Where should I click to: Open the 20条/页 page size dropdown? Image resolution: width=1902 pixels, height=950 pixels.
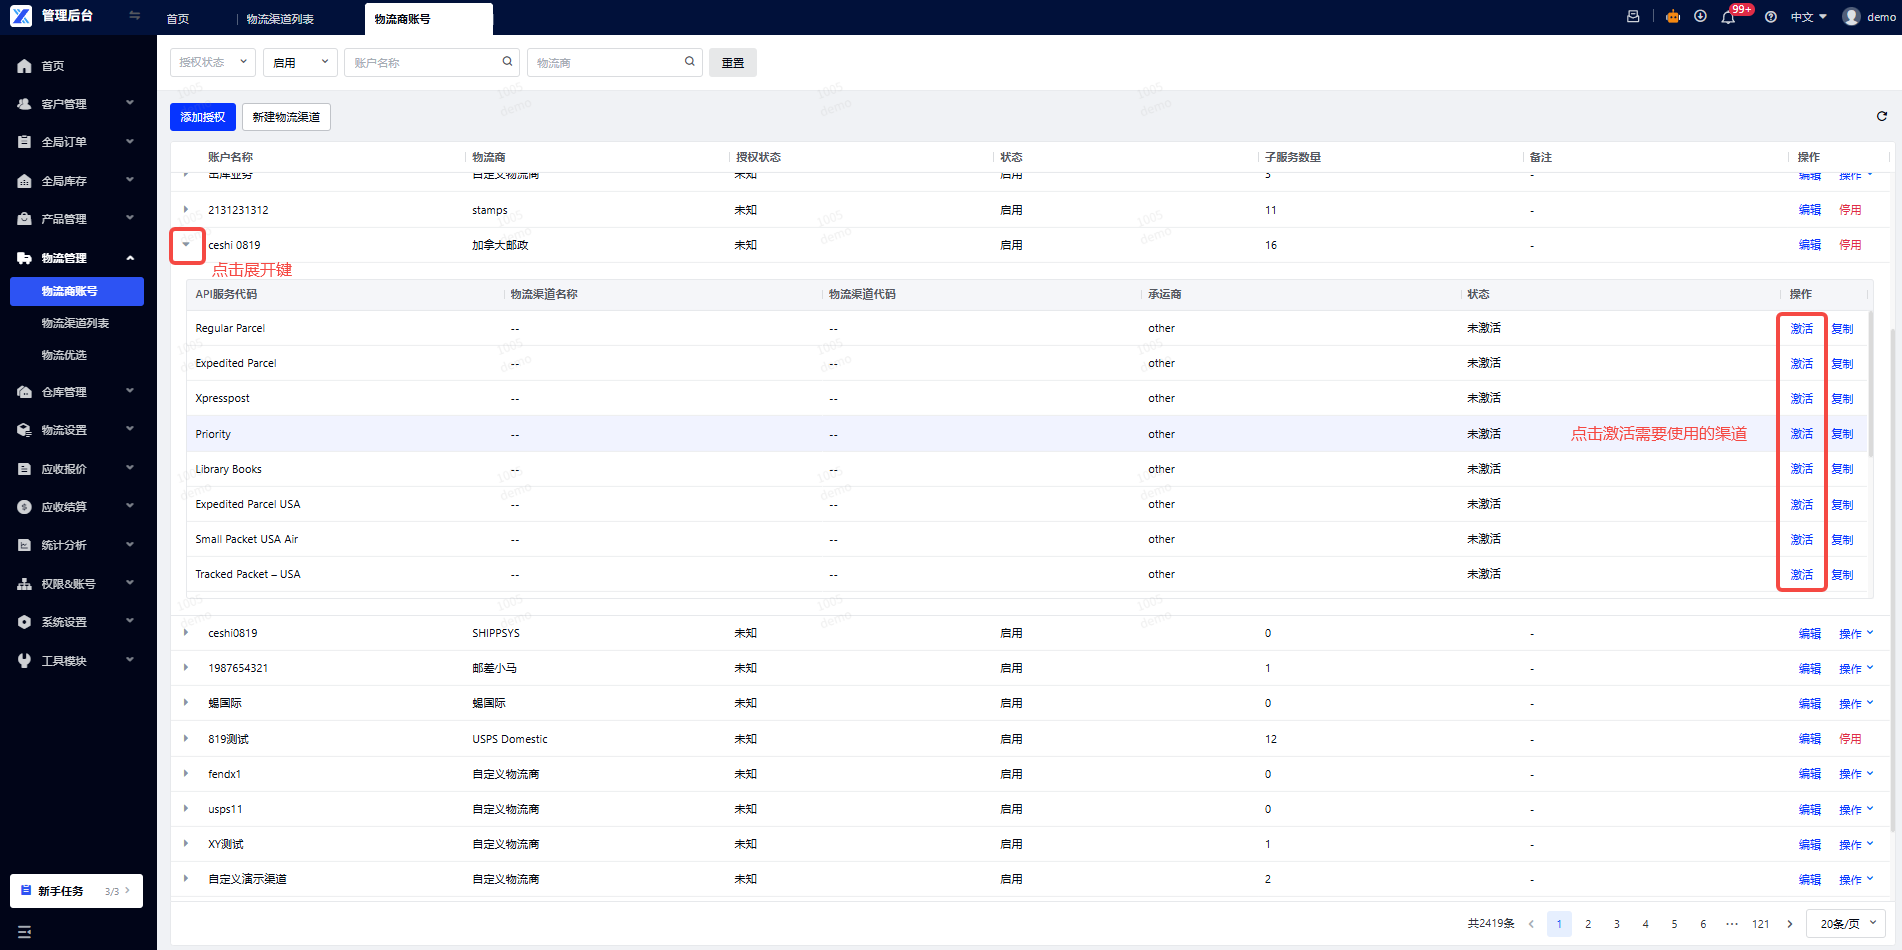click(1846, 924)
